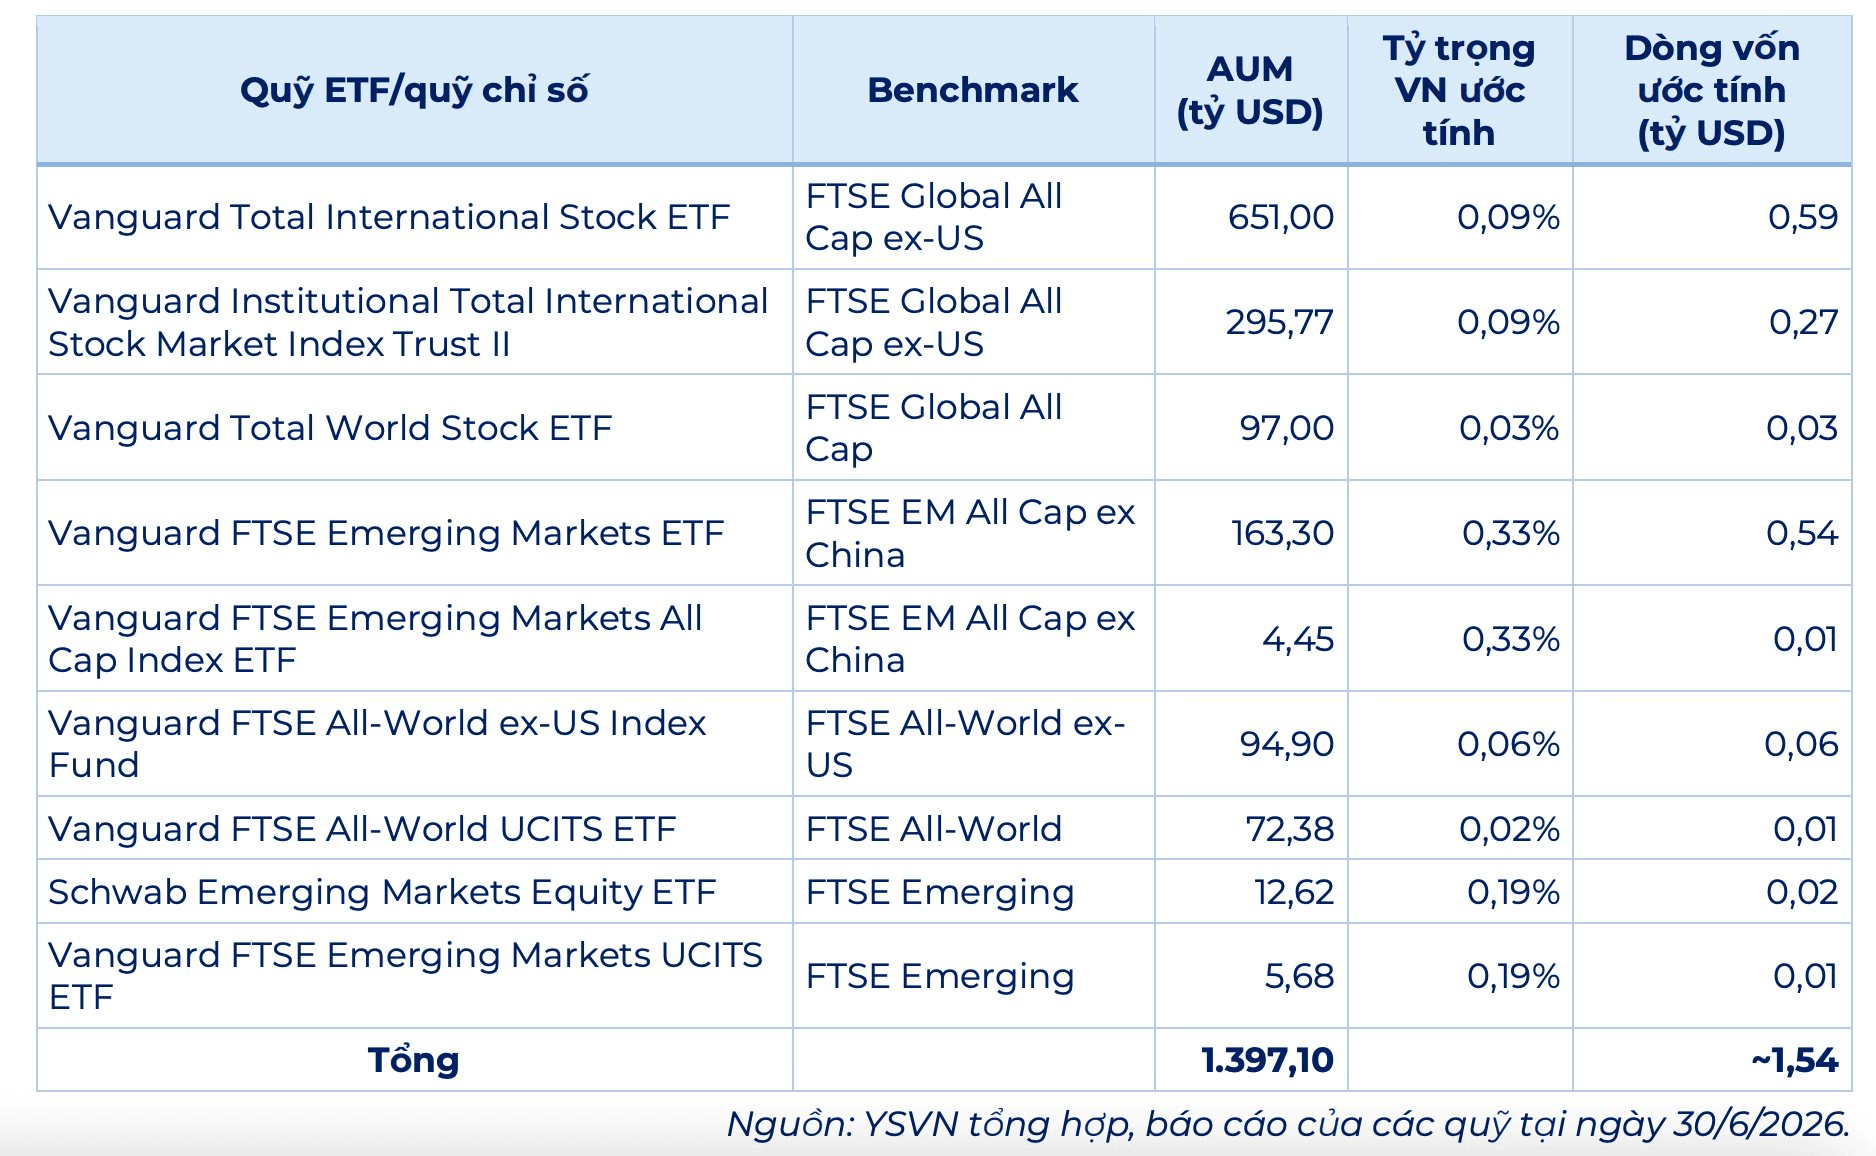Click the Tổng total row label
The image size is (1876, 1156).
(x=414, y=1060)
